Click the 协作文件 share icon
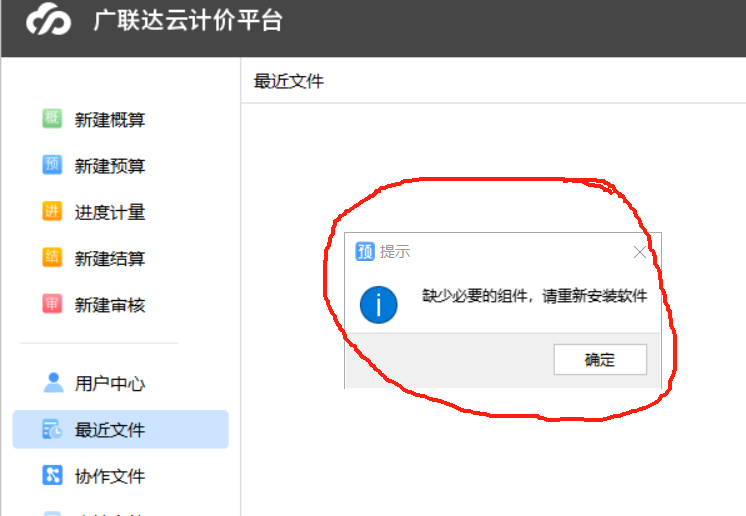This screenshot has height=516, width=746. 52,475
